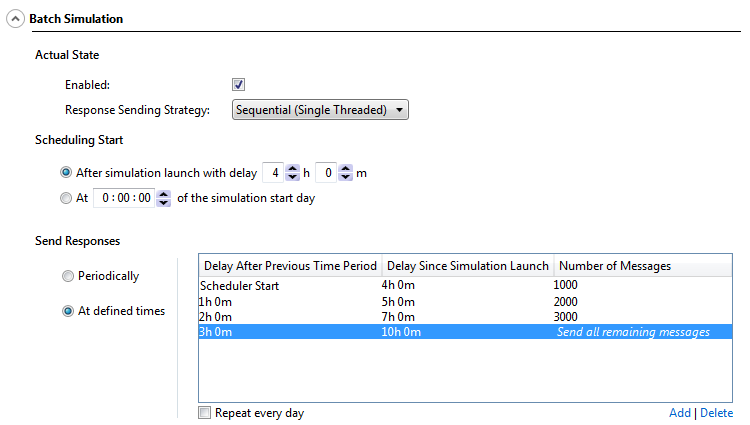Increment the start time spinner

(x=164, y=193)
